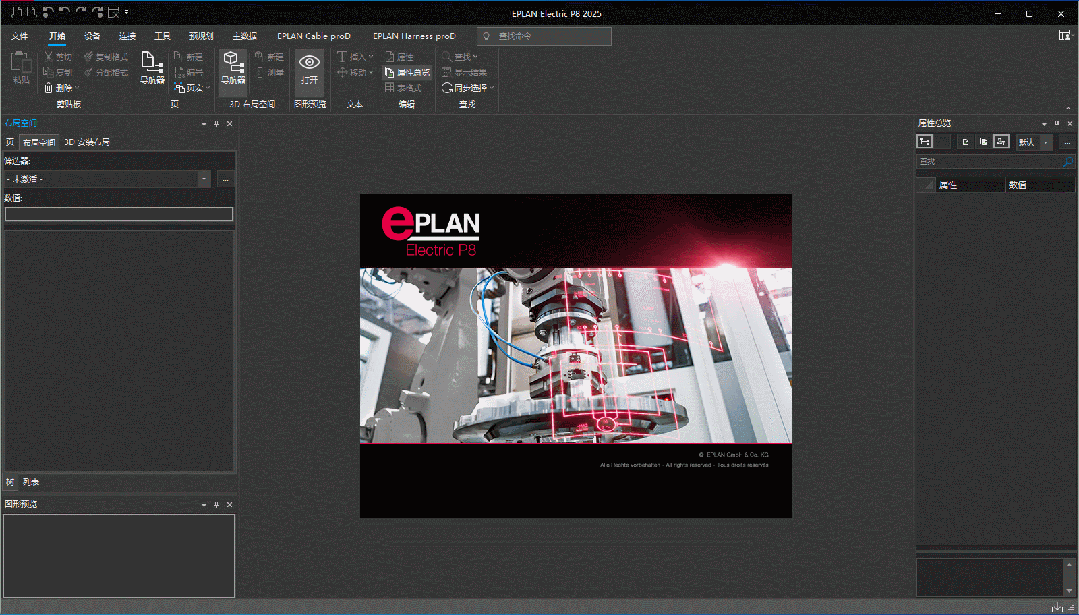This screenshot has height=615, width=1079.
Task: Open the File menu tab
Action: [x=20, y=36]
